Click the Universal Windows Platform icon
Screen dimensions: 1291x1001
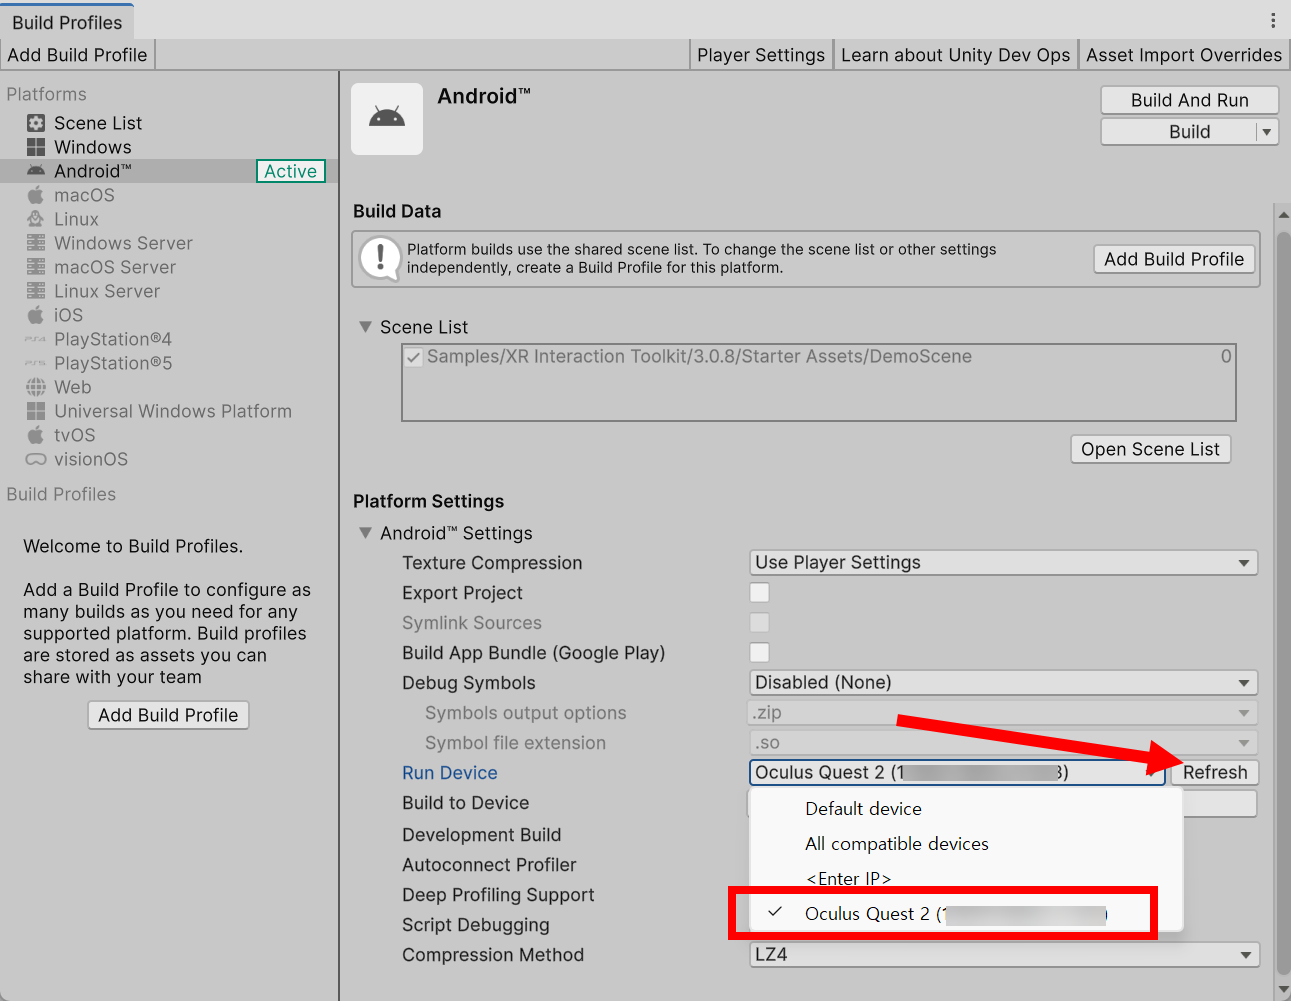point(36,411)
